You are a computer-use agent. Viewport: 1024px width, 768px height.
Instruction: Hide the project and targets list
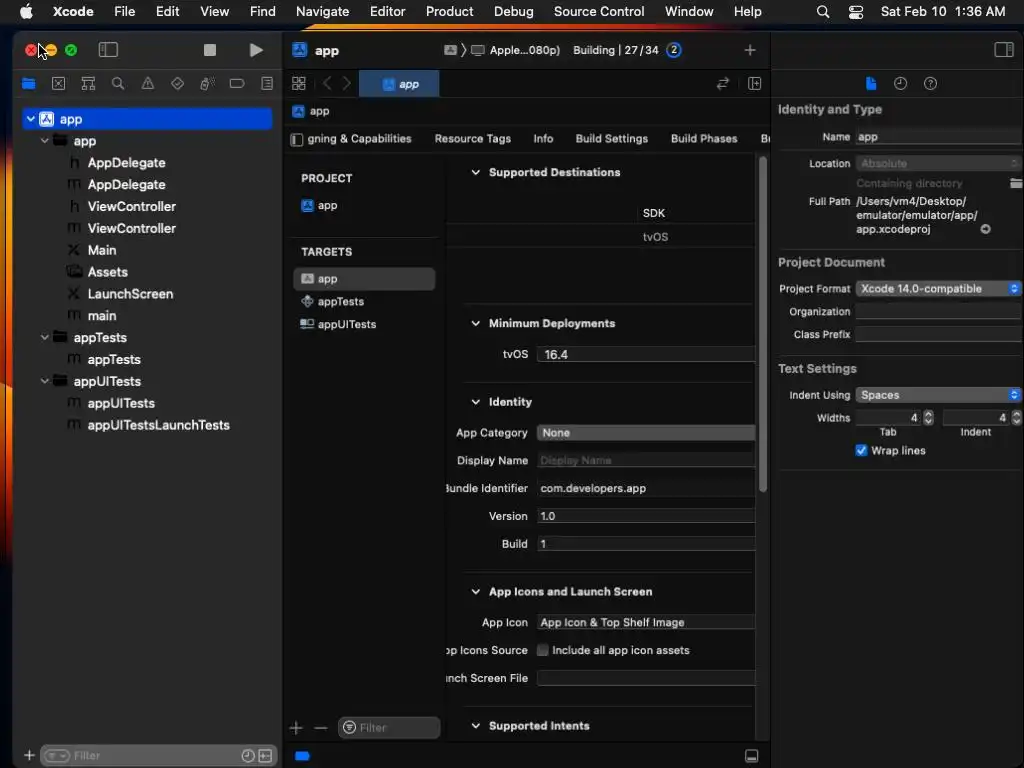click(x=297, y=139)
